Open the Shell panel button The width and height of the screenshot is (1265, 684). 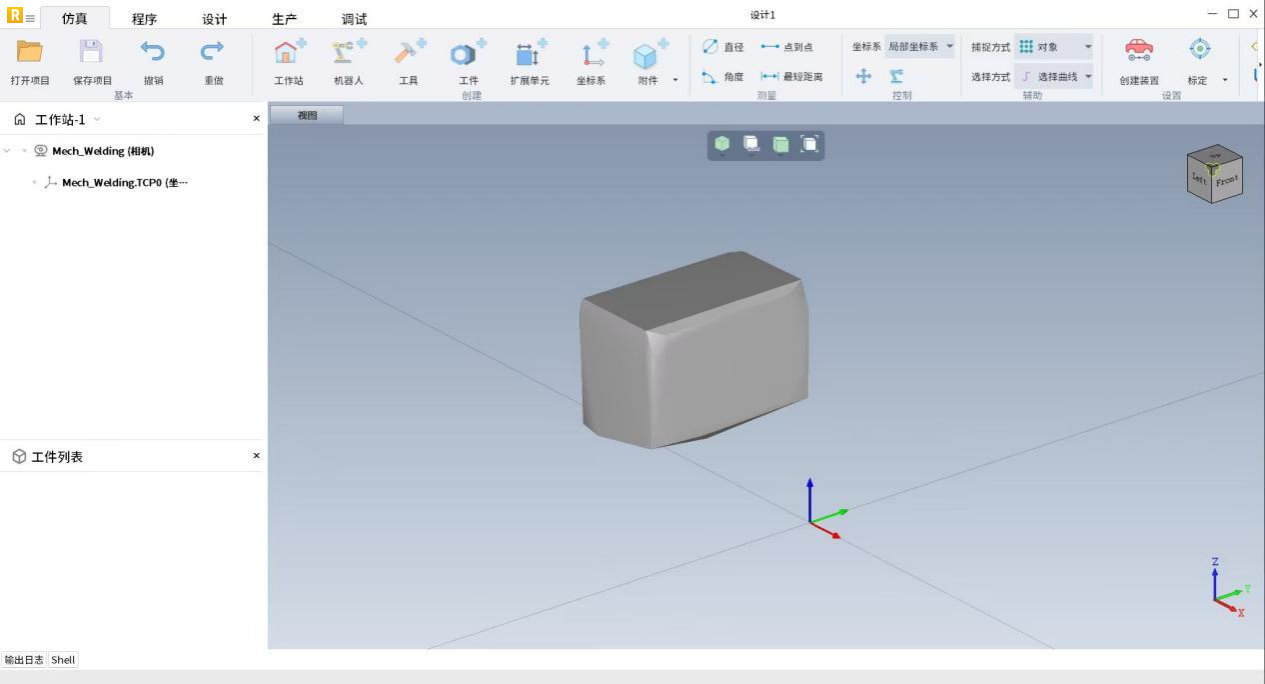(63, 660)
